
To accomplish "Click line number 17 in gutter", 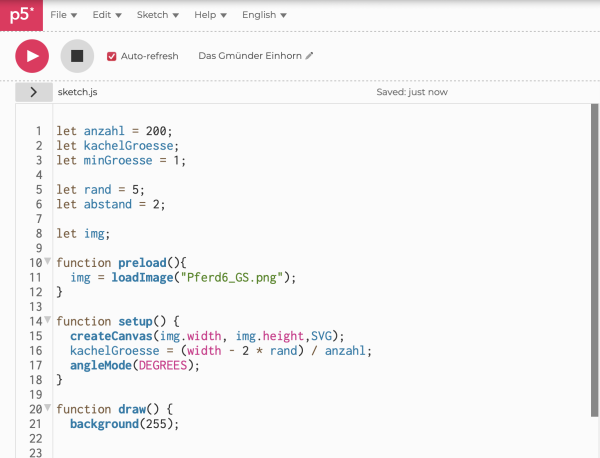I will pyautogui.click(x=36, y=365).
